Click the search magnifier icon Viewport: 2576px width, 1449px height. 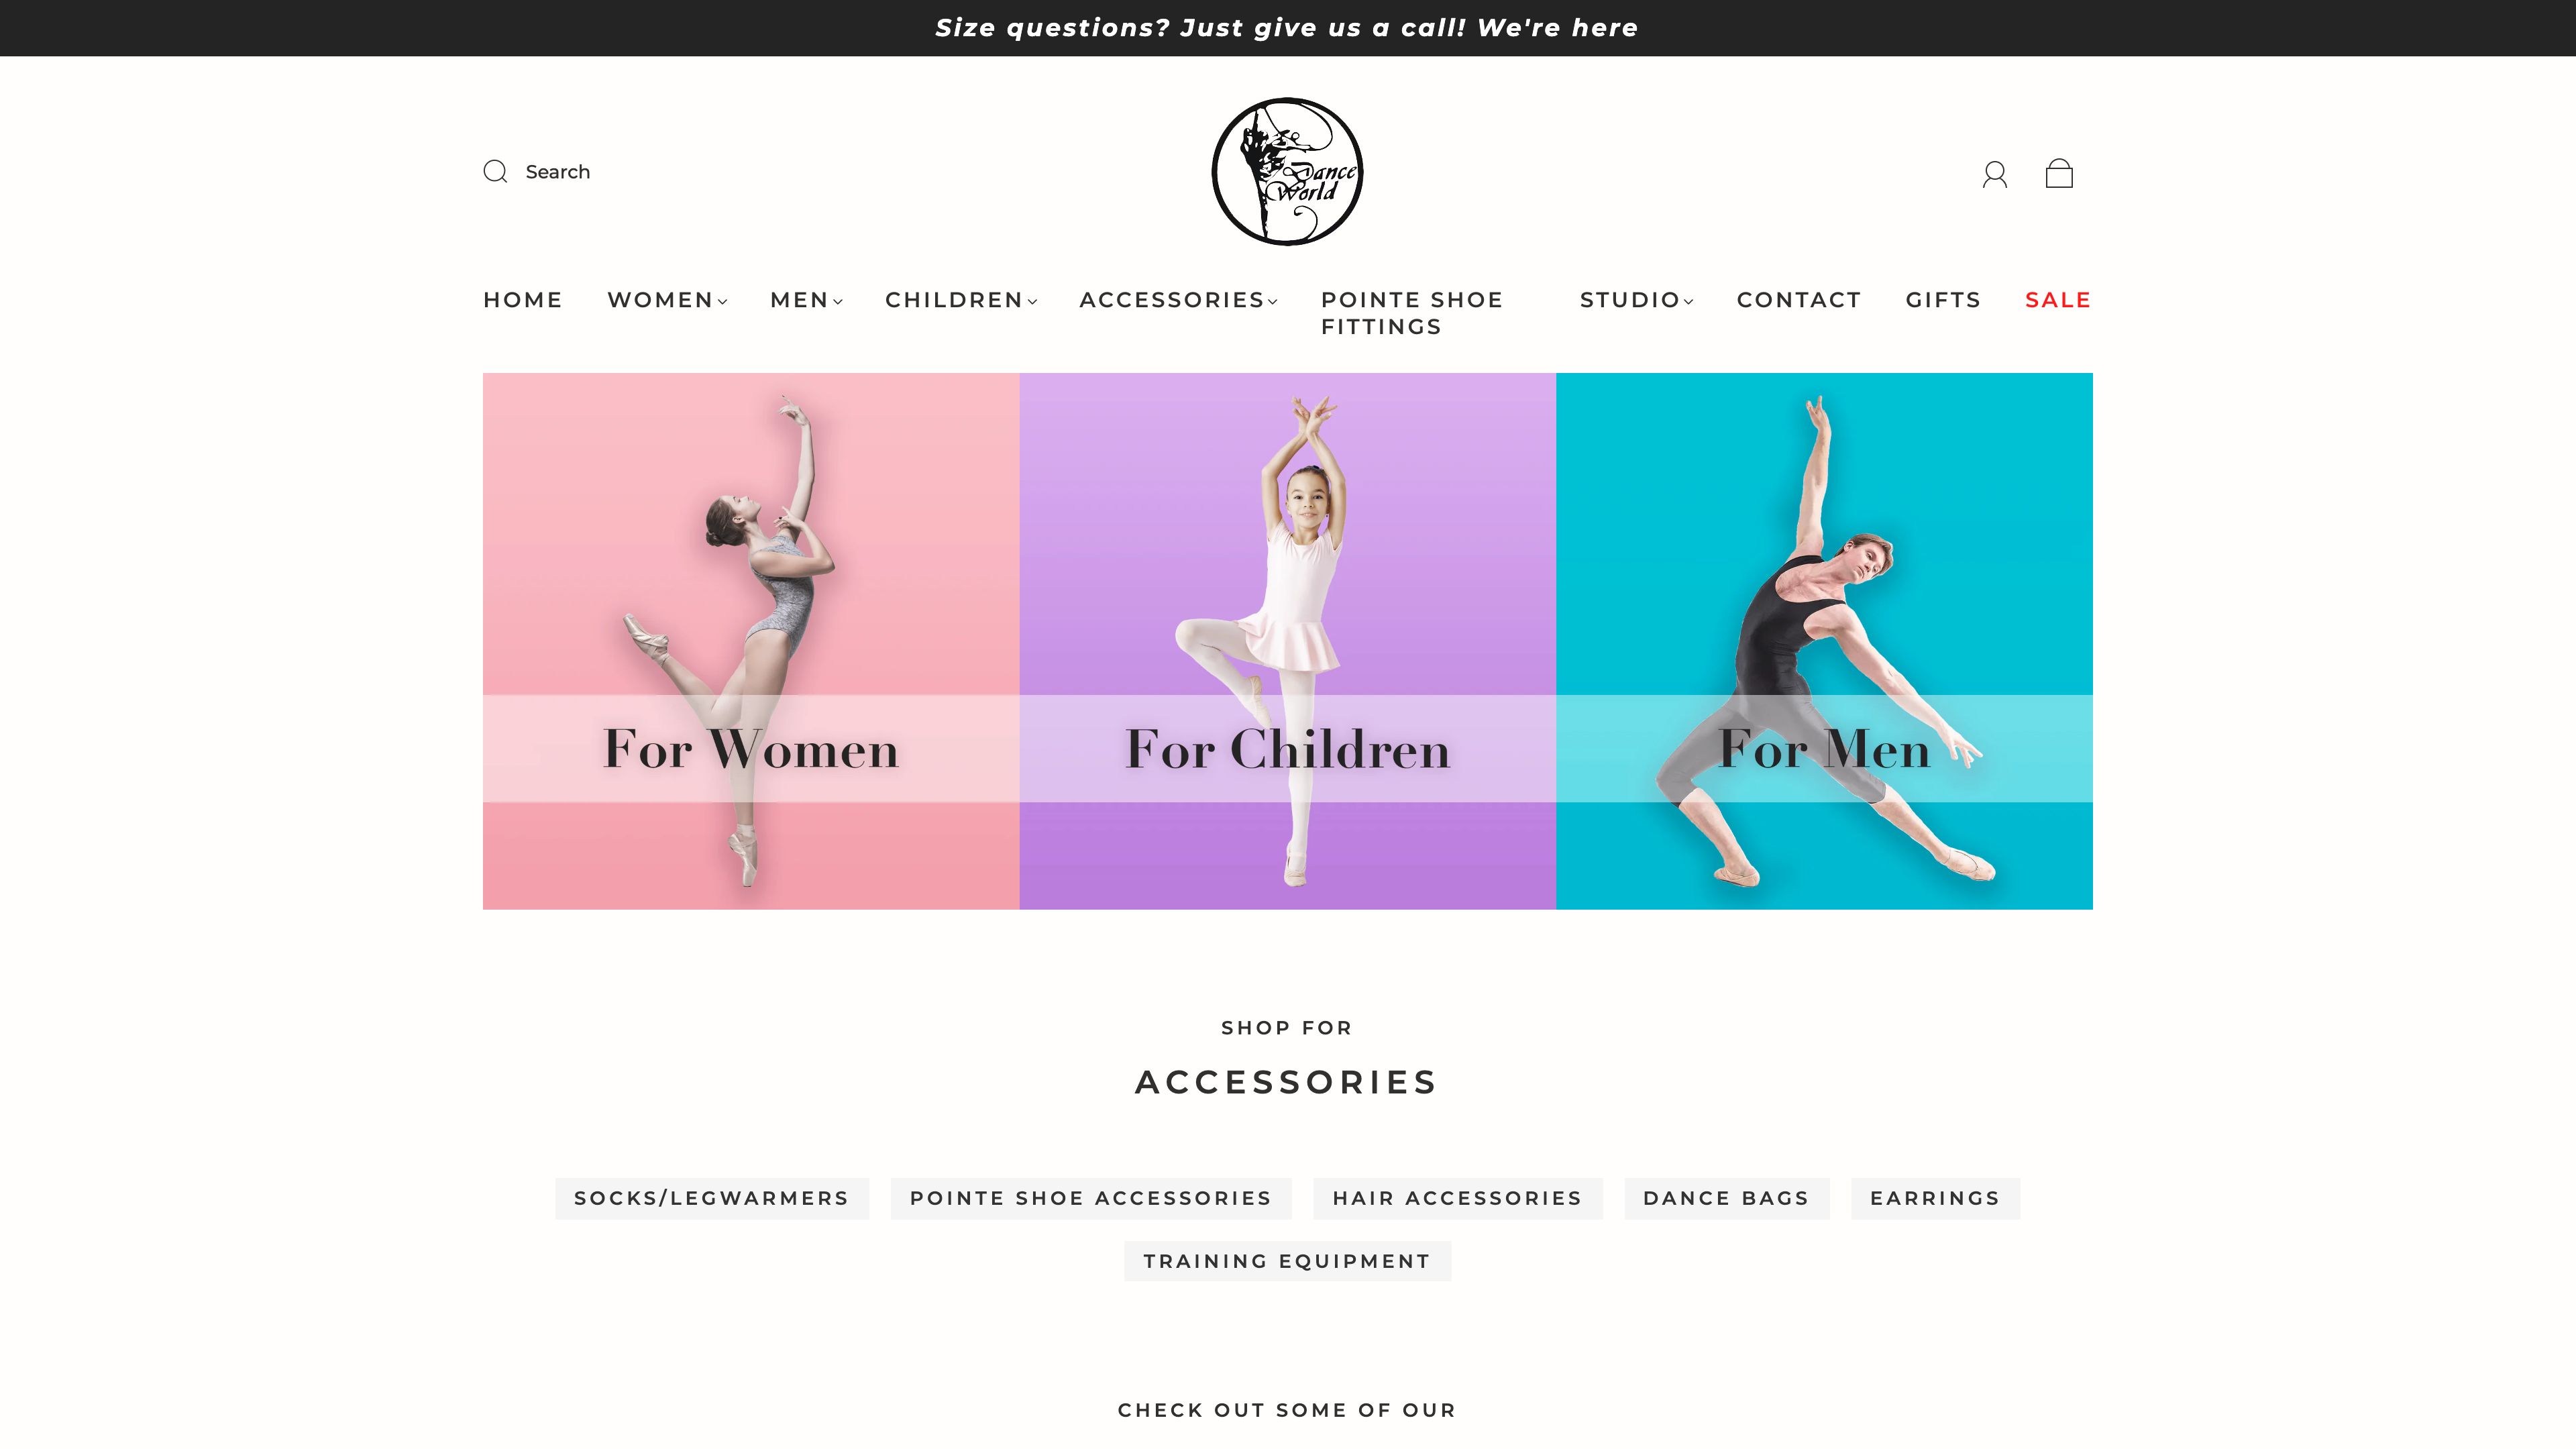[495, 172]
